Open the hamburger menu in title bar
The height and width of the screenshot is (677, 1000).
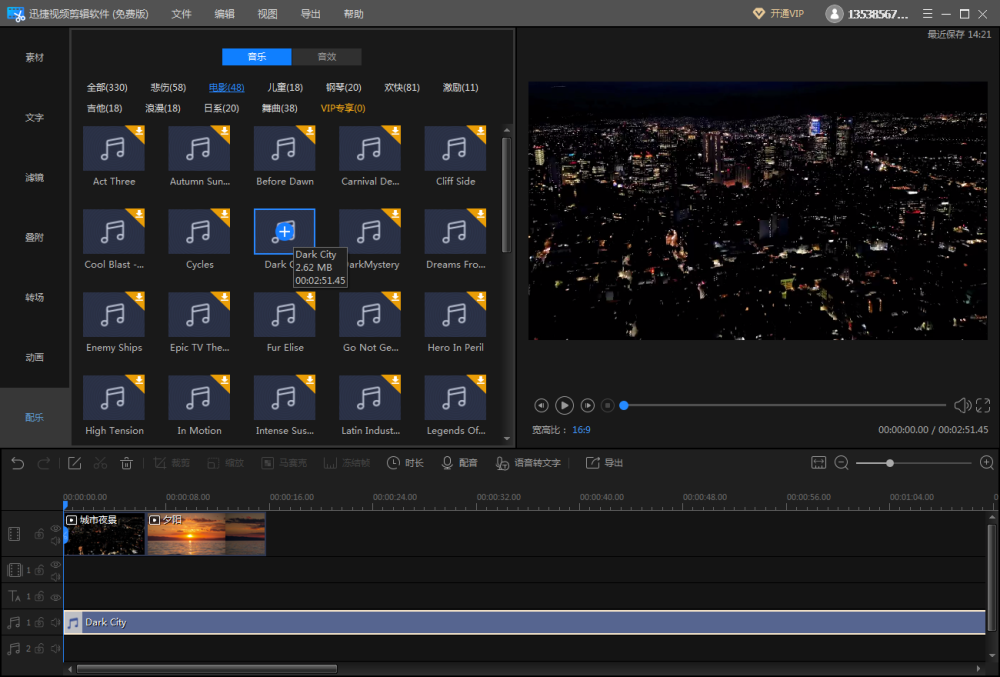[927, 13]
